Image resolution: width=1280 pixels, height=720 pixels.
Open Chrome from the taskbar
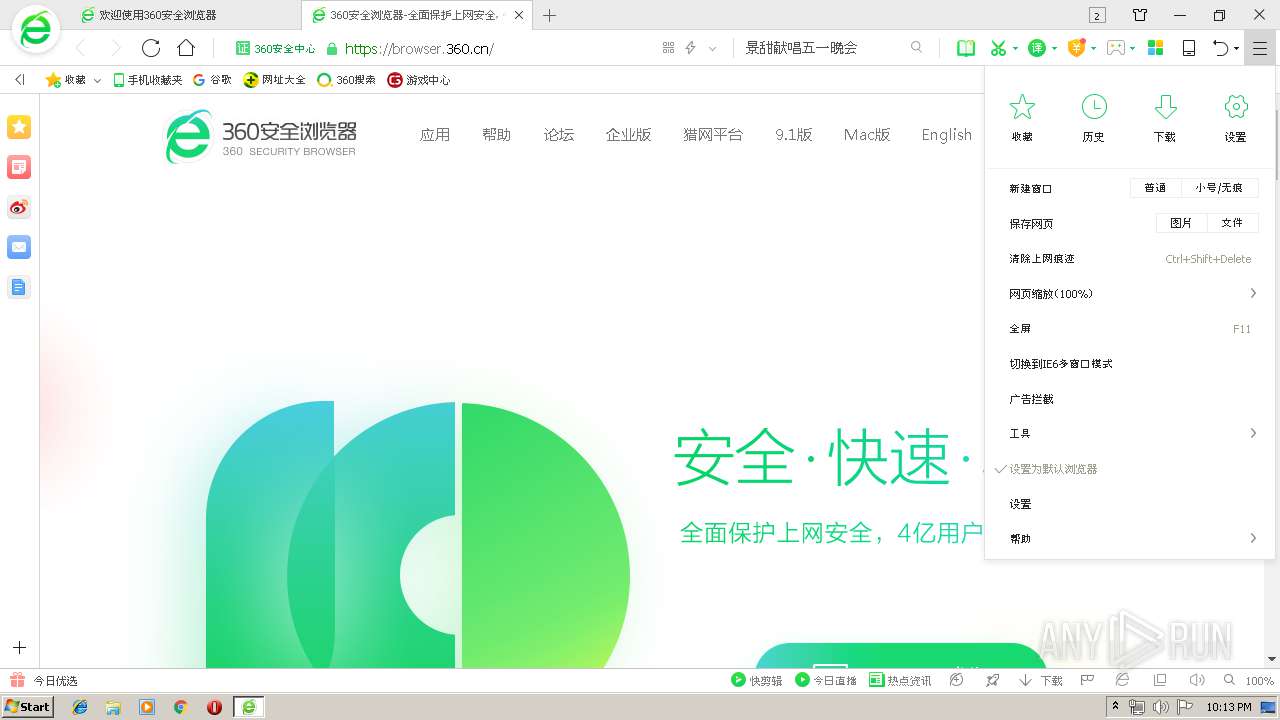pos(181,707)
